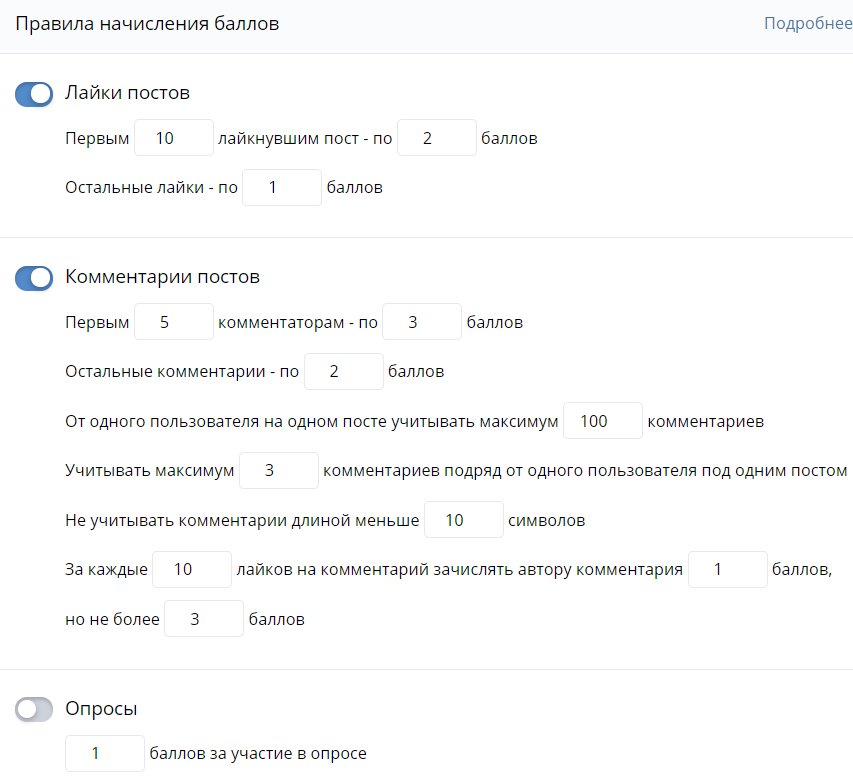Edit points for first likers field
The width and height of the screenshot is (853, 779).
[436, 139]
